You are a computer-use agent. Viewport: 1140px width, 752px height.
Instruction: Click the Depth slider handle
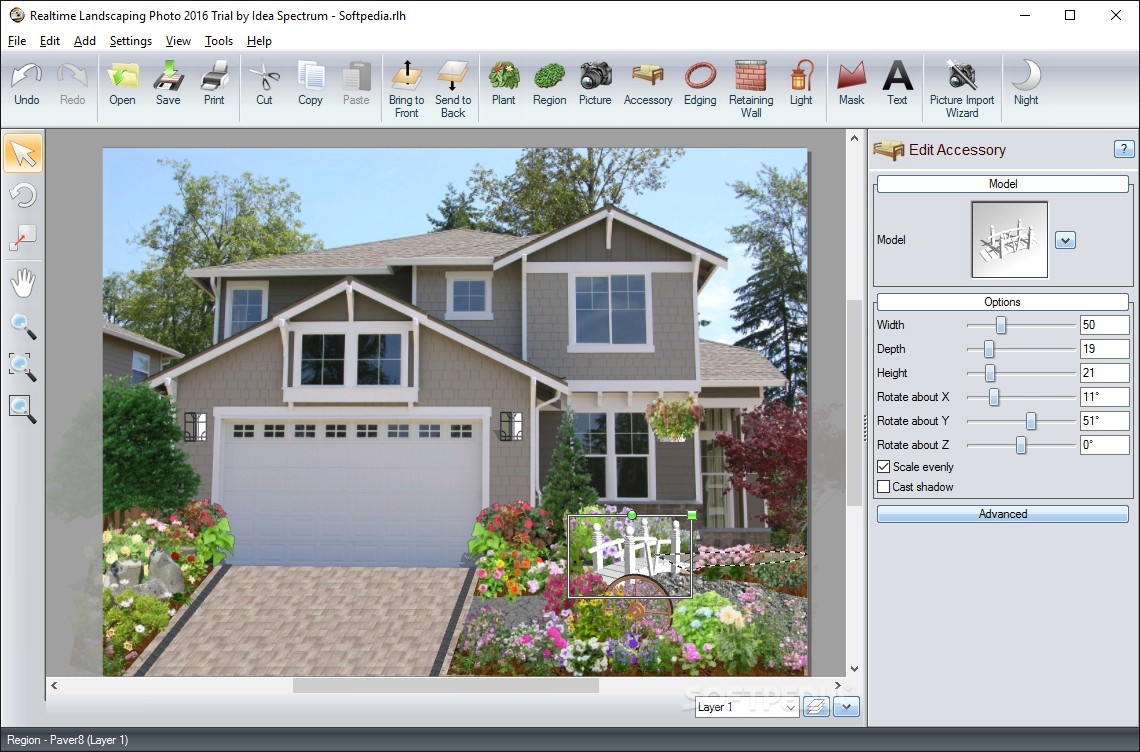(x=989, y=349)
